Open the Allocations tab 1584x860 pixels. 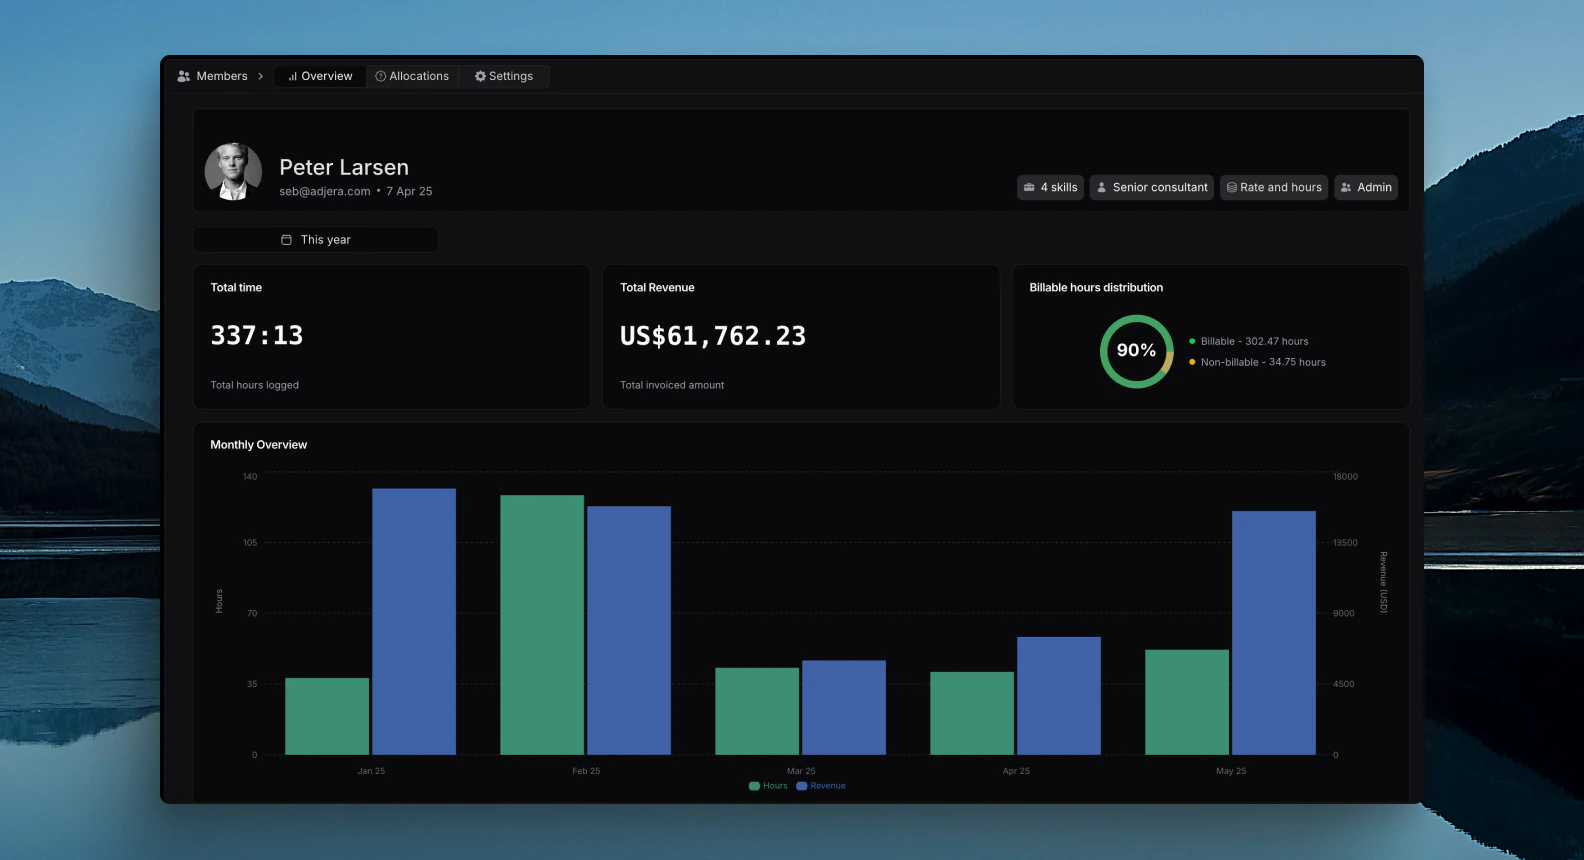[x=412, y=76]
